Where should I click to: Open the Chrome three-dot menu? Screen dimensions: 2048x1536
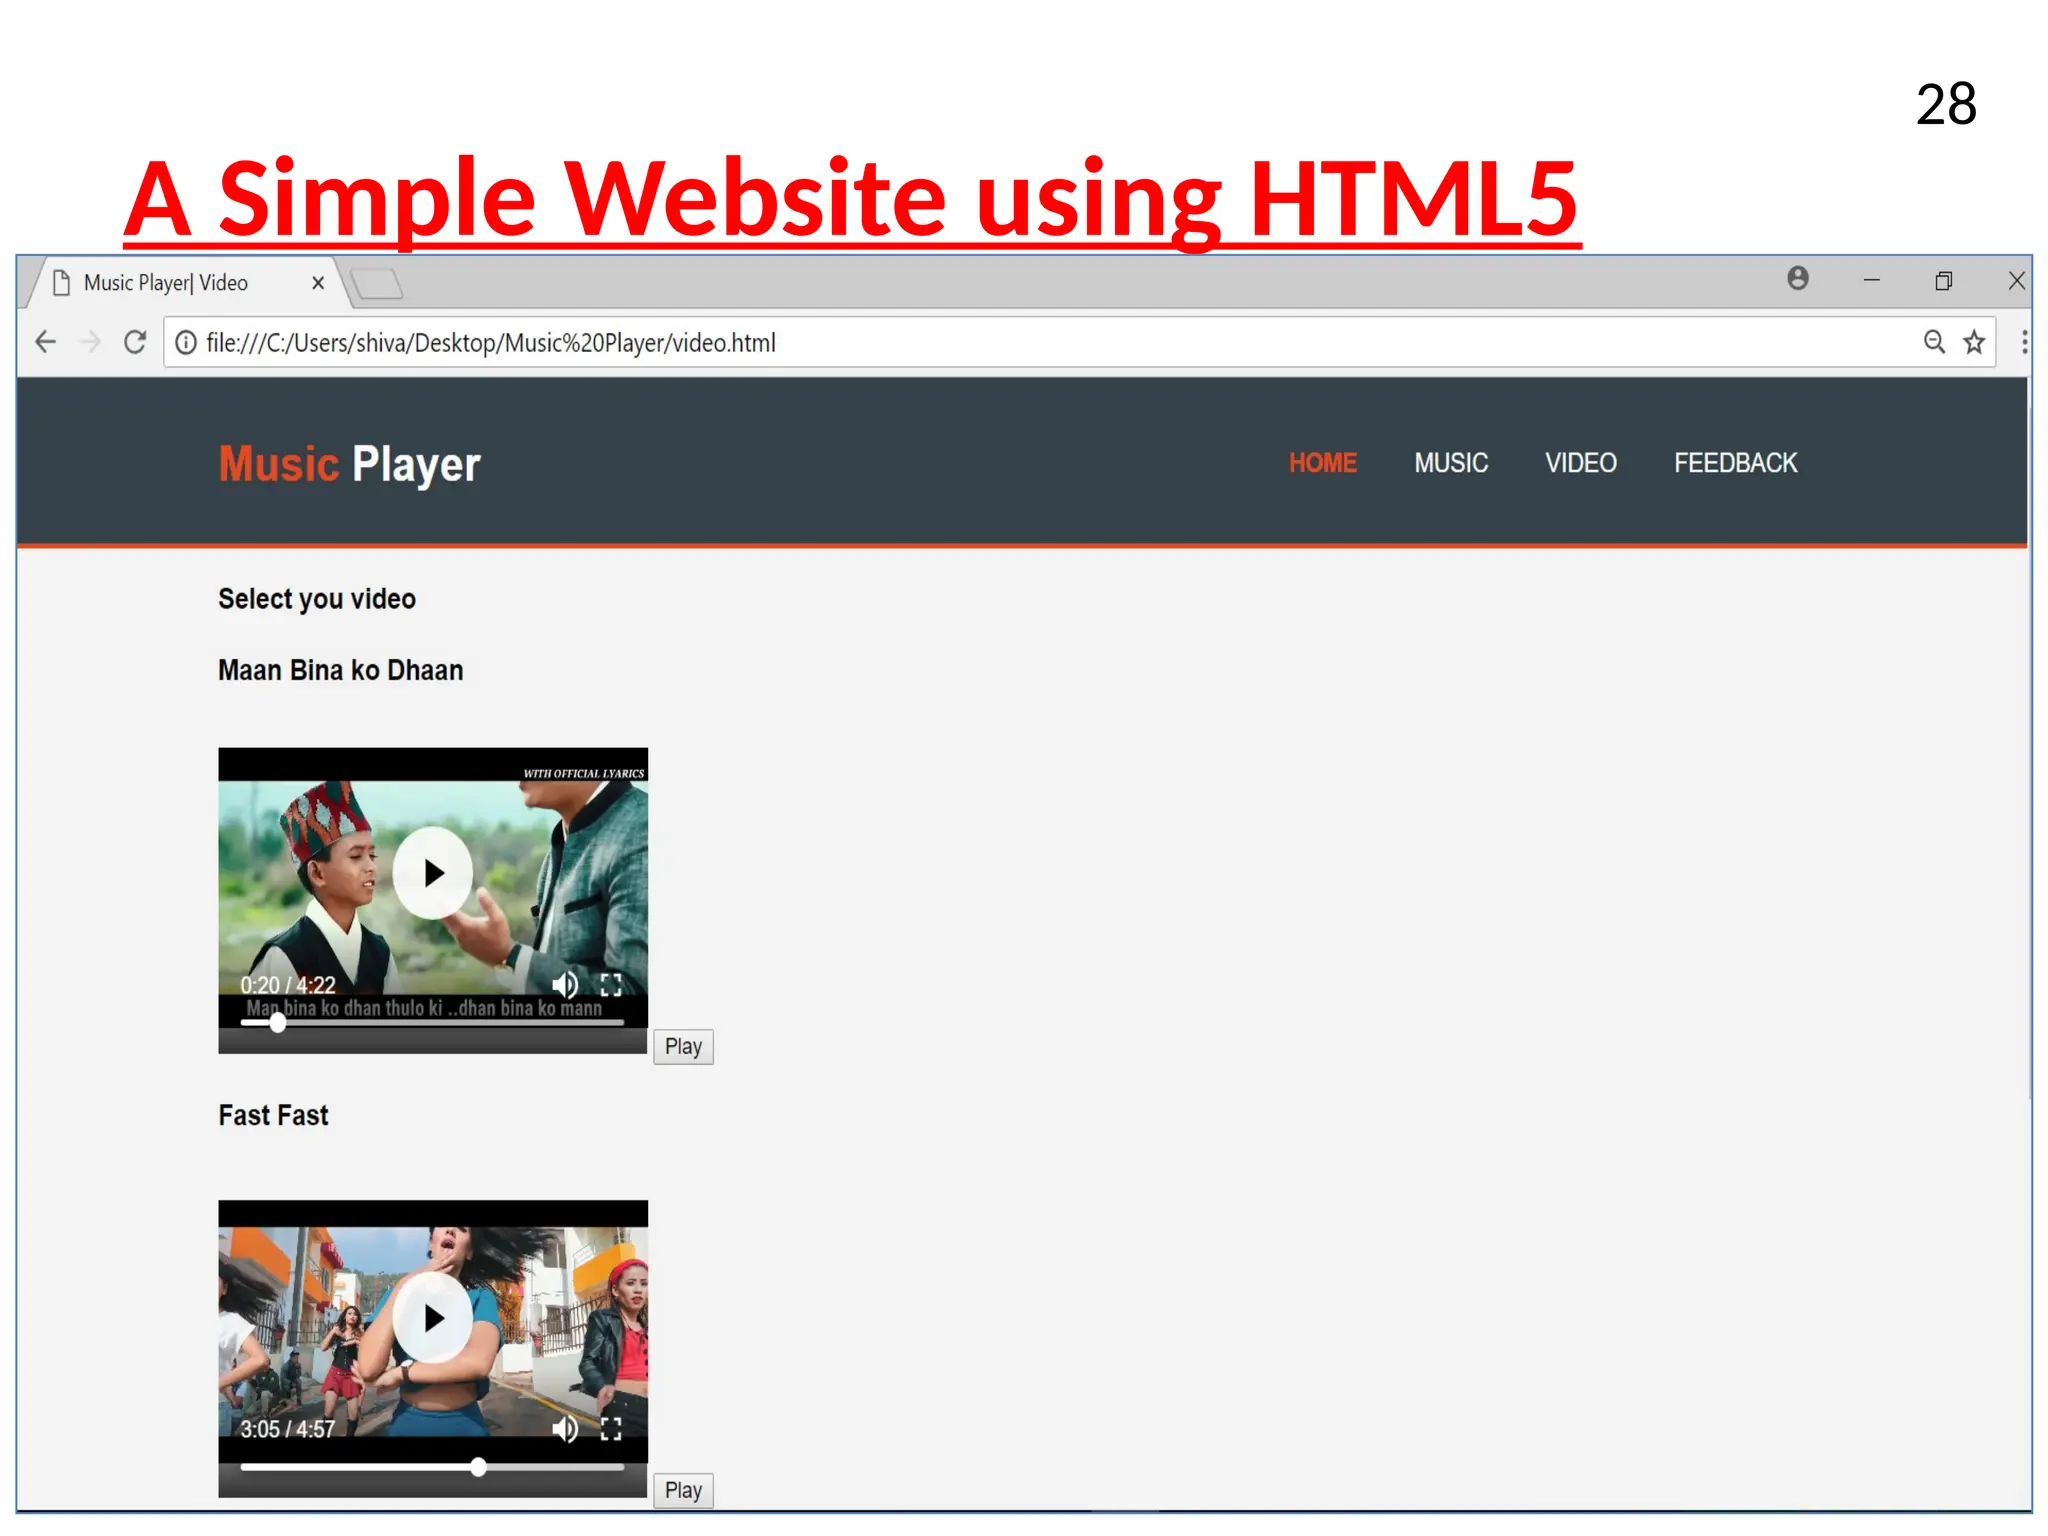coord(2024,342)
